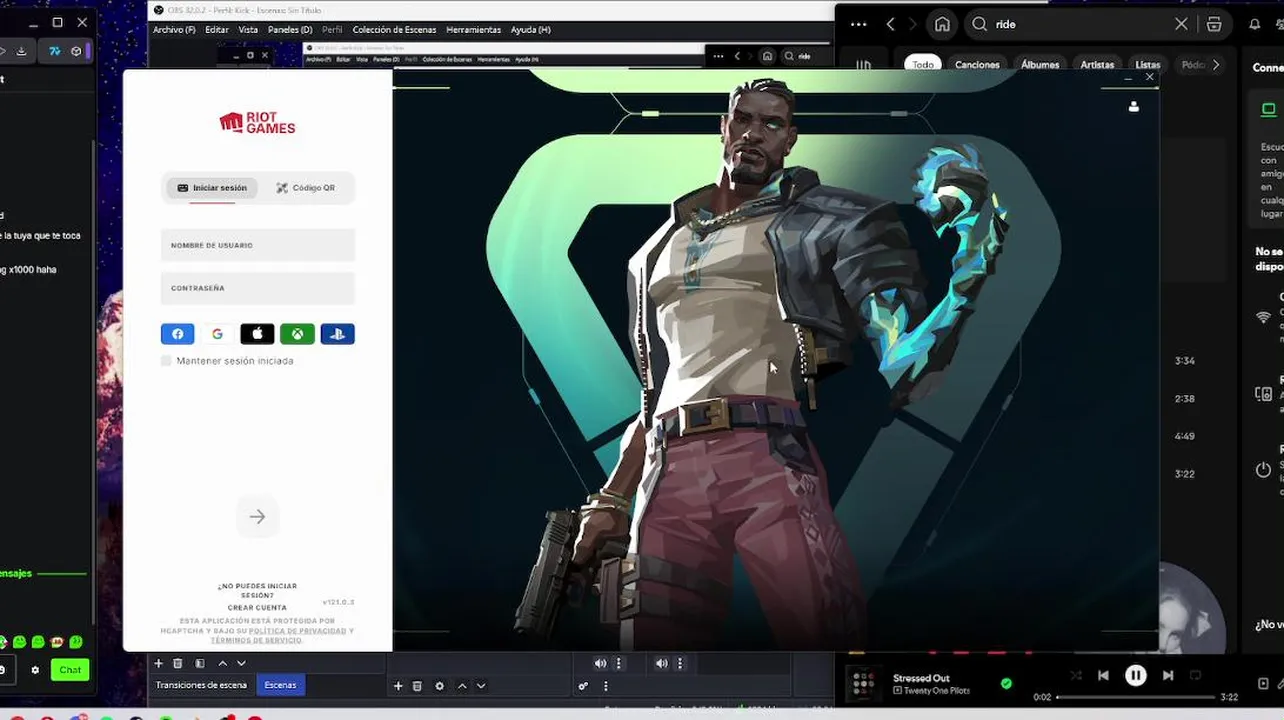Click the login arrow submit button
The height and width of the screenshot is (720, 1284).
[x=257, y=517]
